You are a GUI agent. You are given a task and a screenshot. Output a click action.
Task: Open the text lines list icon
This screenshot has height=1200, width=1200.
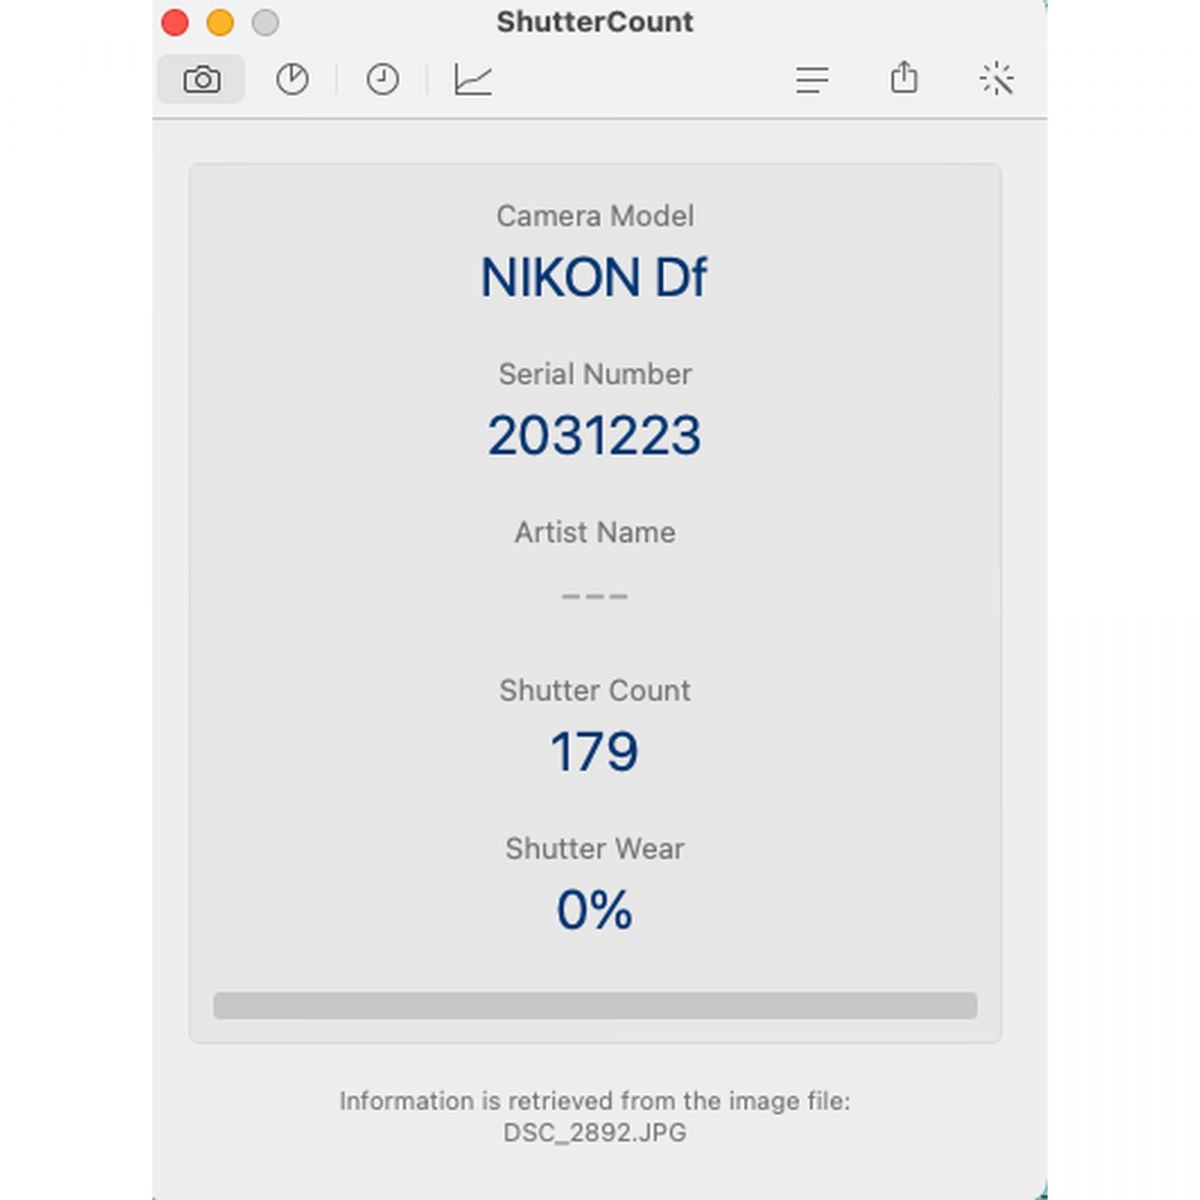(x=812, y=79)
